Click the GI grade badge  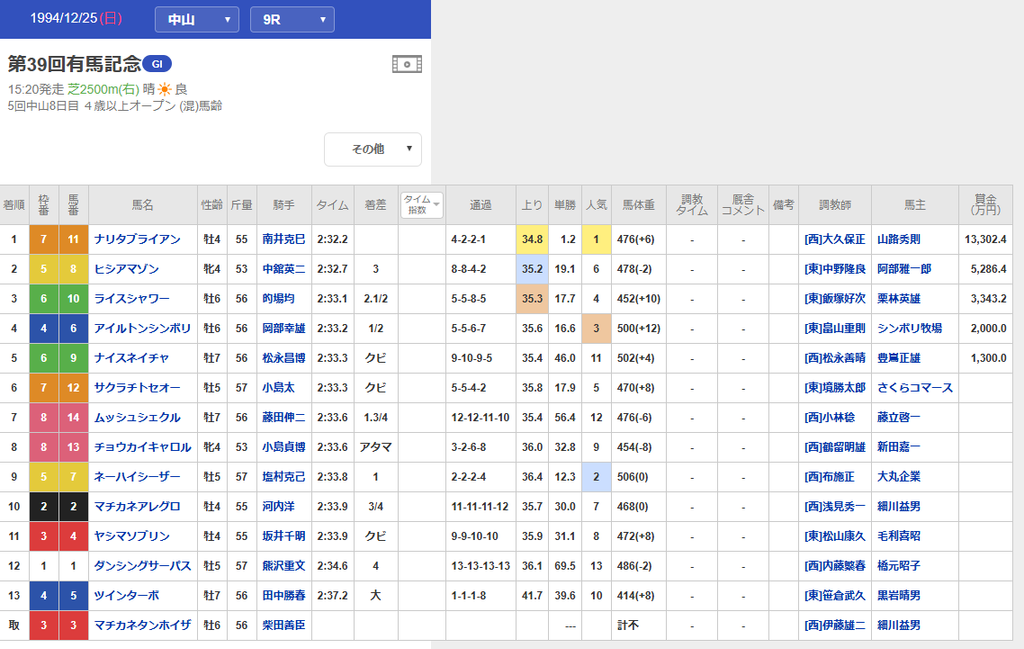(157, 64)
